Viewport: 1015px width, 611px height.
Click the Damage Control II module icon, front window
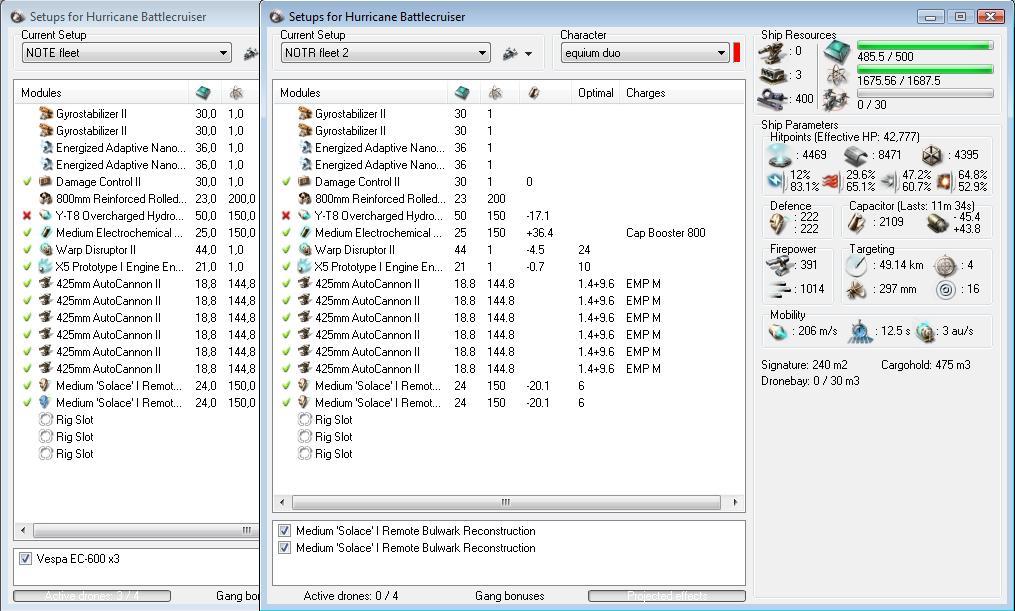[x=304, y=182]
